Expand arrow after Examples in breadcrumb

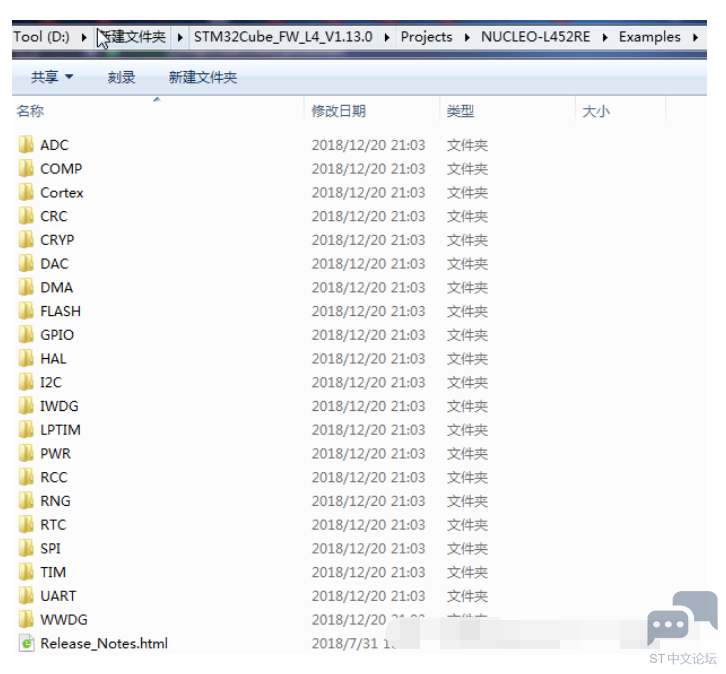pos(695,37)
